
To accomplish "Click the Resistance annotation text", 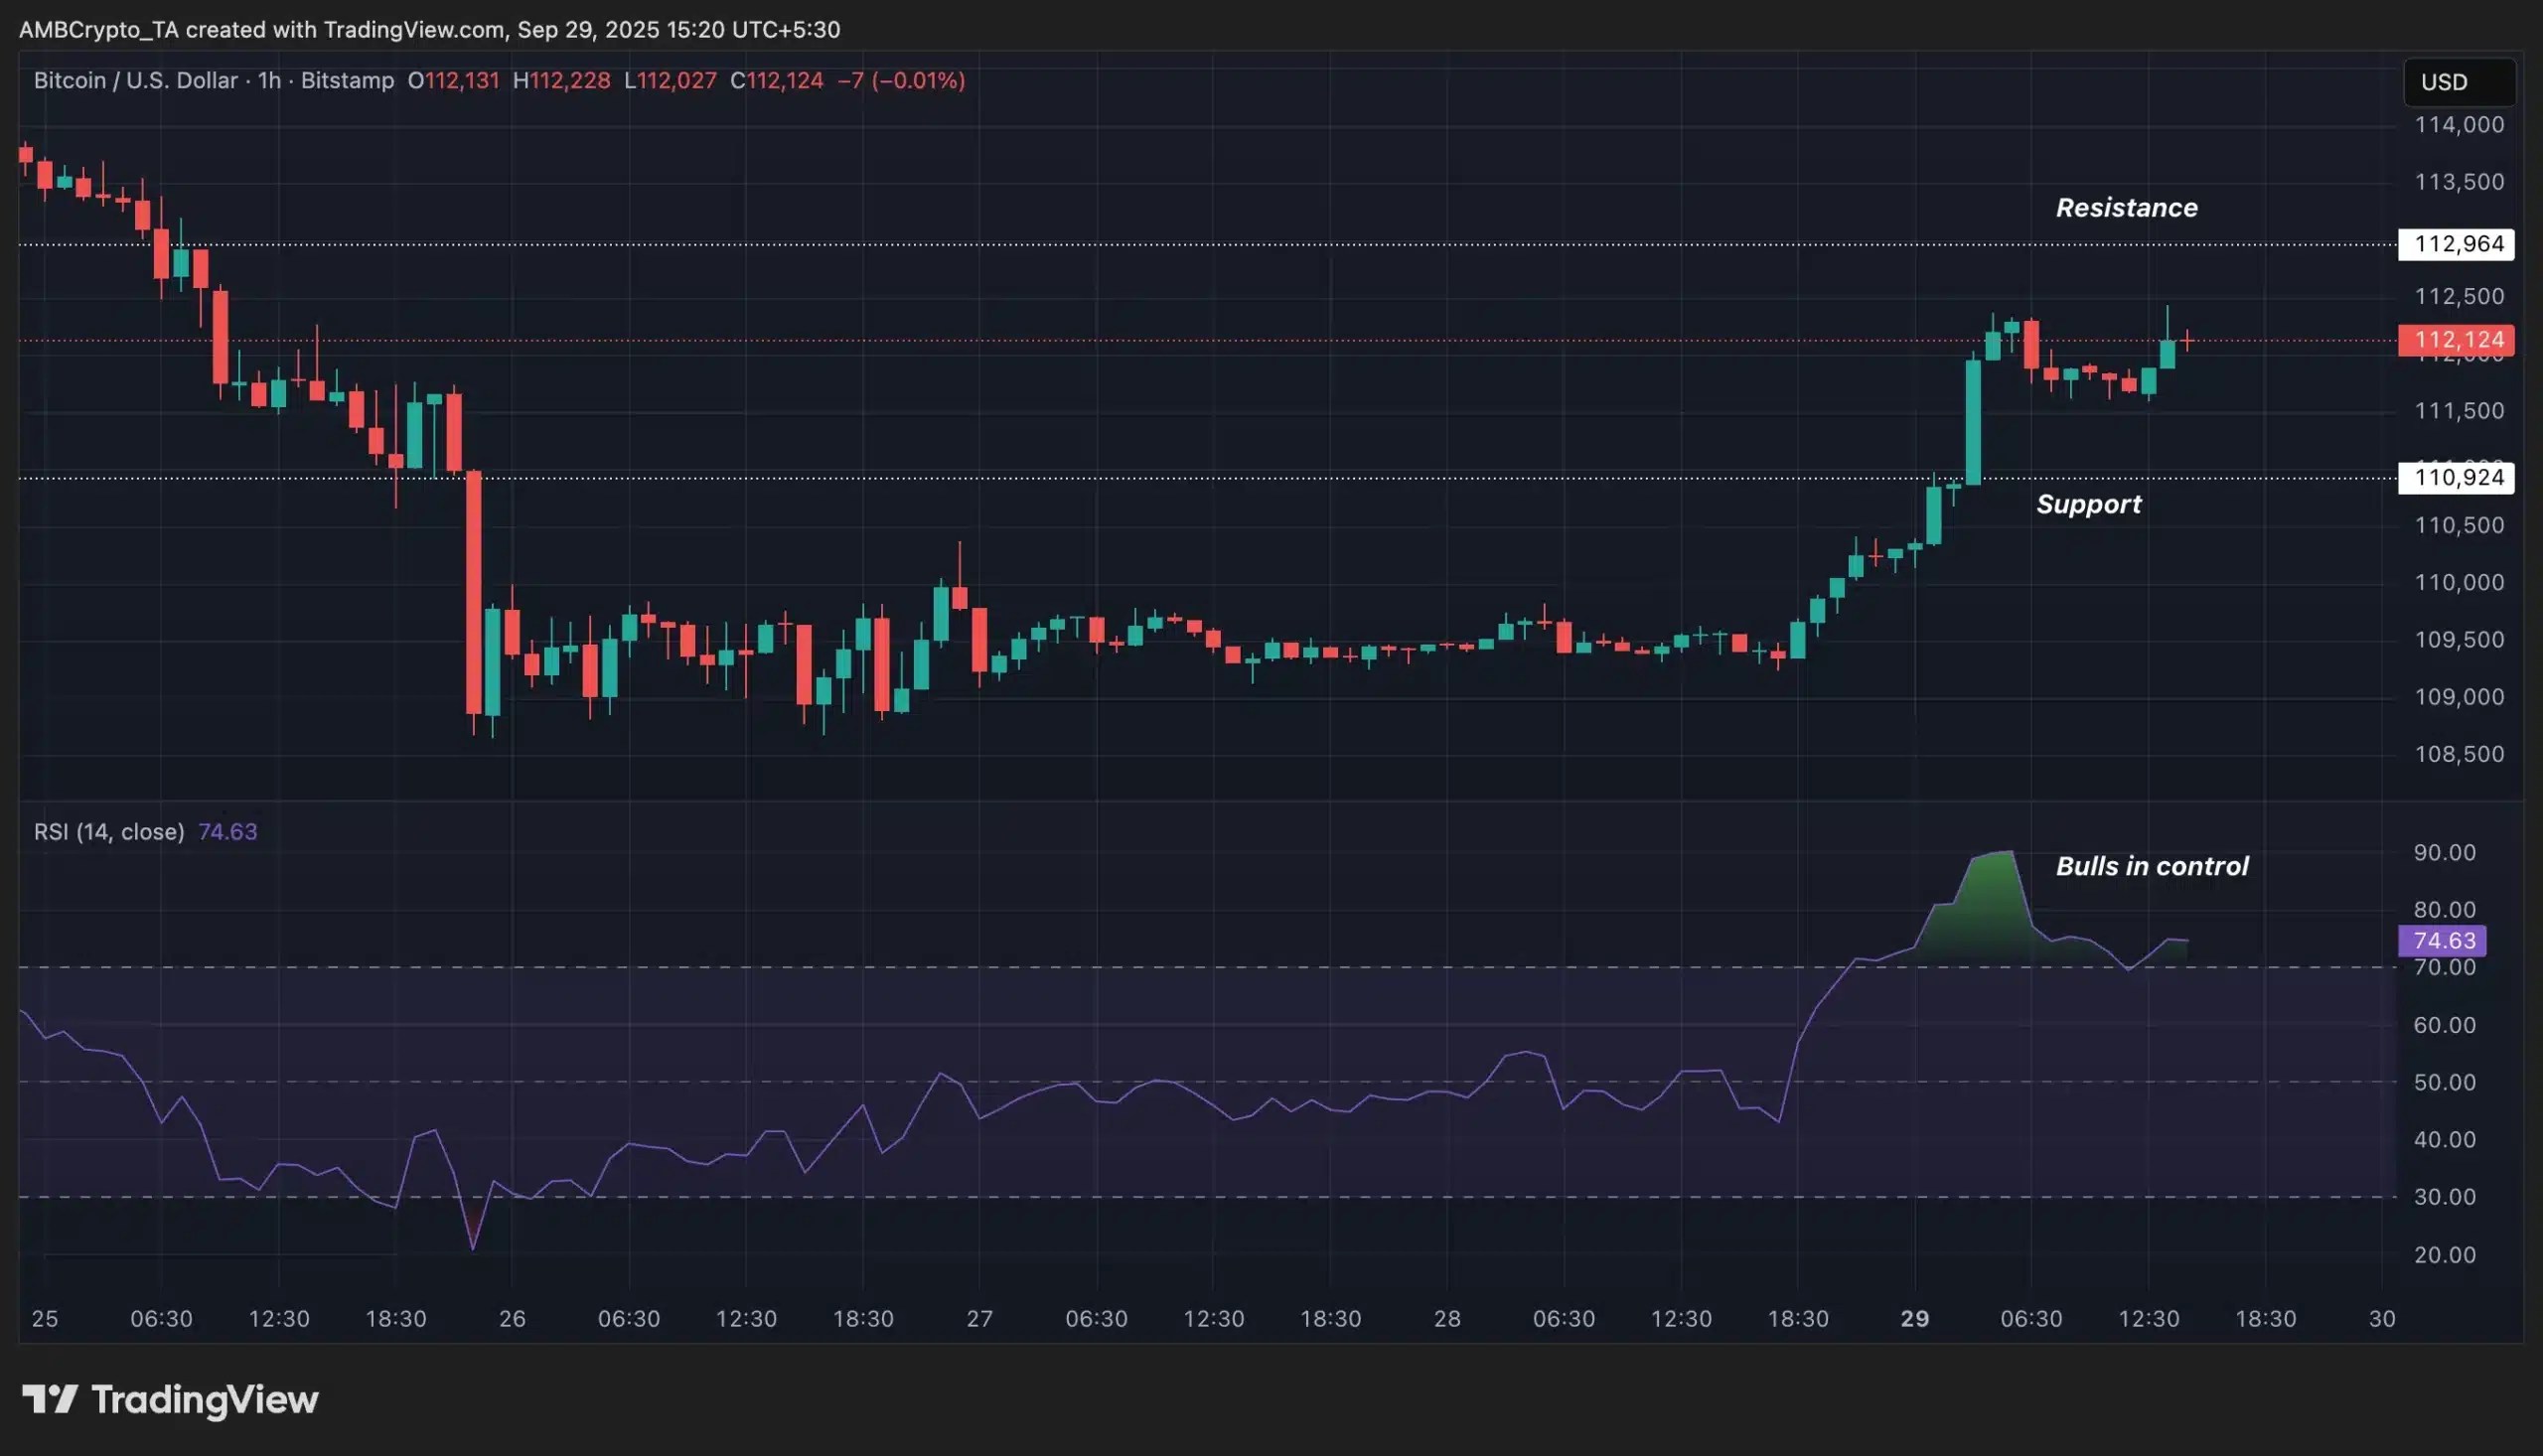I will coord(2126,208).
